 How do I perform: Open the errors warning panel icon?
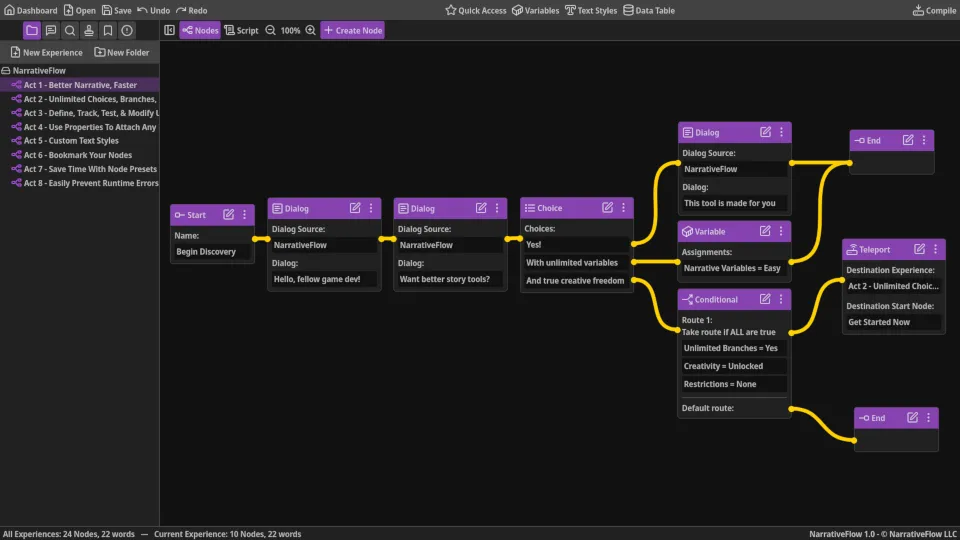pyautogui.click(x=127, y=30)
